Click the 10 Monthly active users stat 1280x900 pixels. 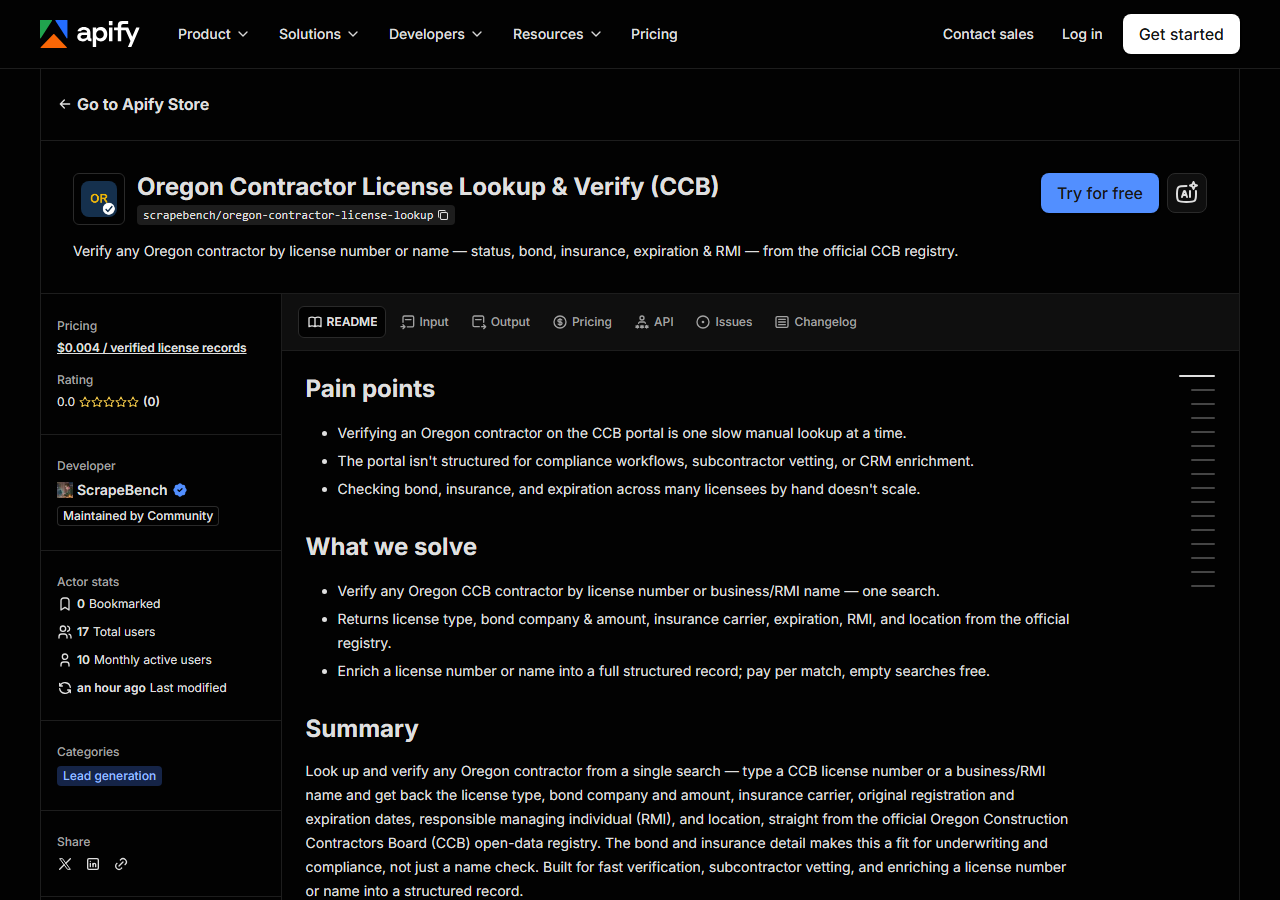(x=144, y=660)
